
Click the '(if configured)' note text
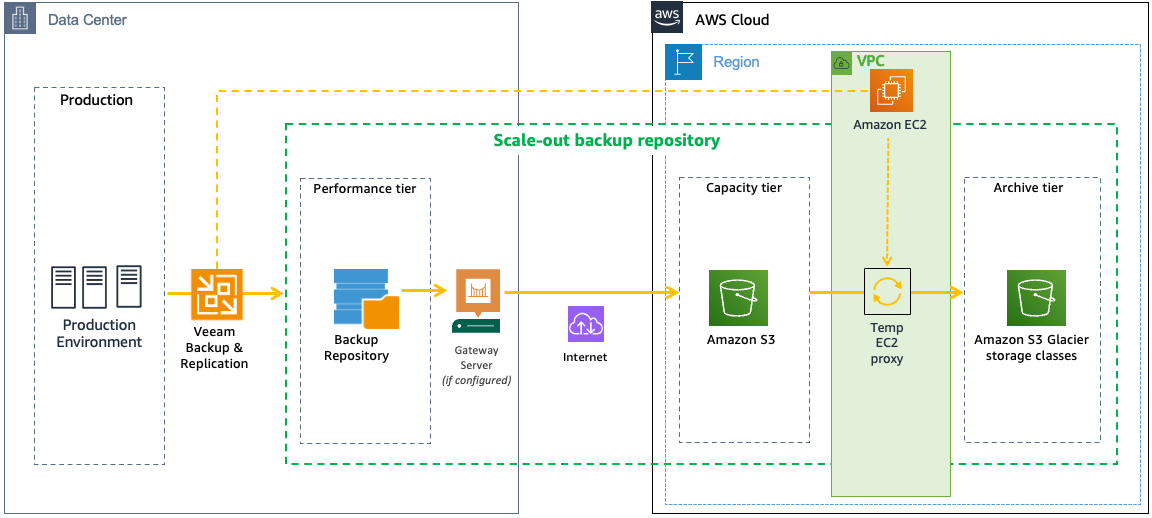tap(476, 381)
